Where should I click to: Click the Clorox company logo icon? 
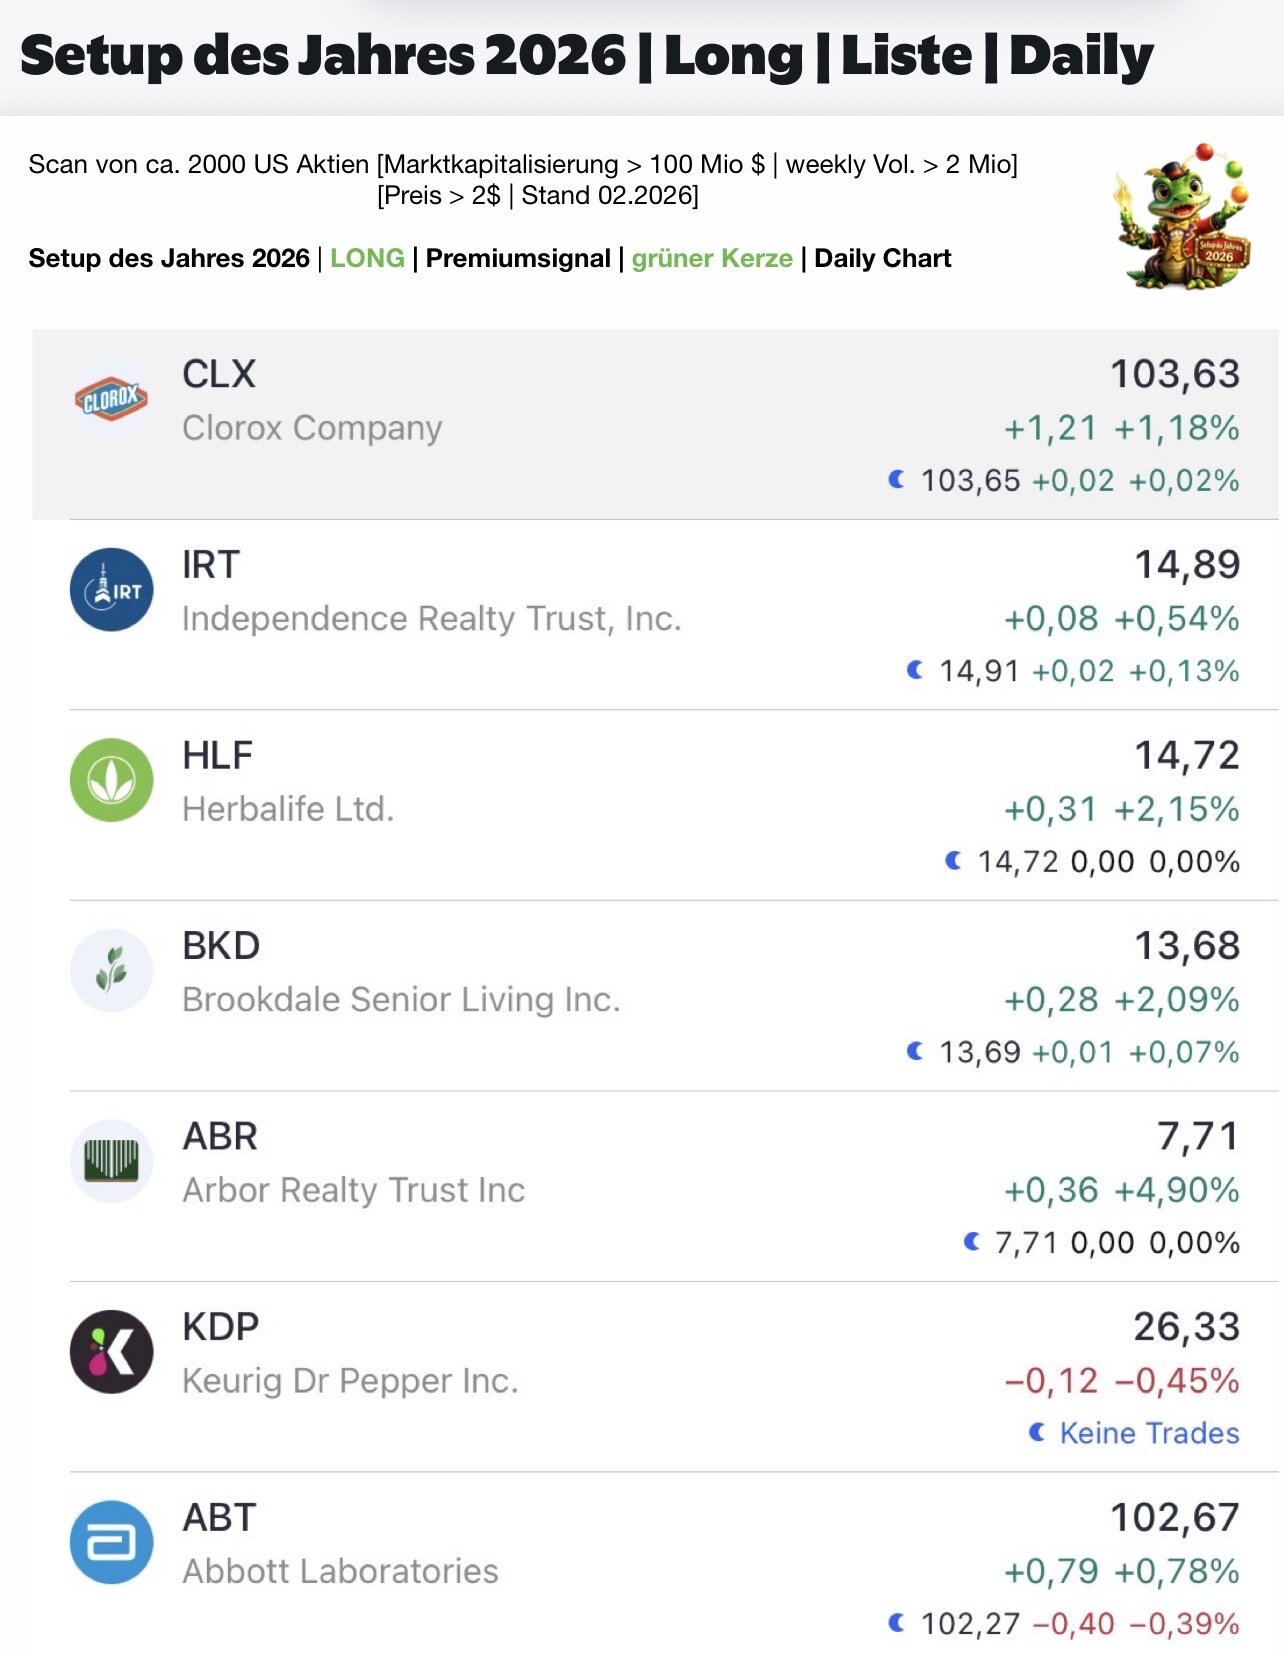[111, 400]
